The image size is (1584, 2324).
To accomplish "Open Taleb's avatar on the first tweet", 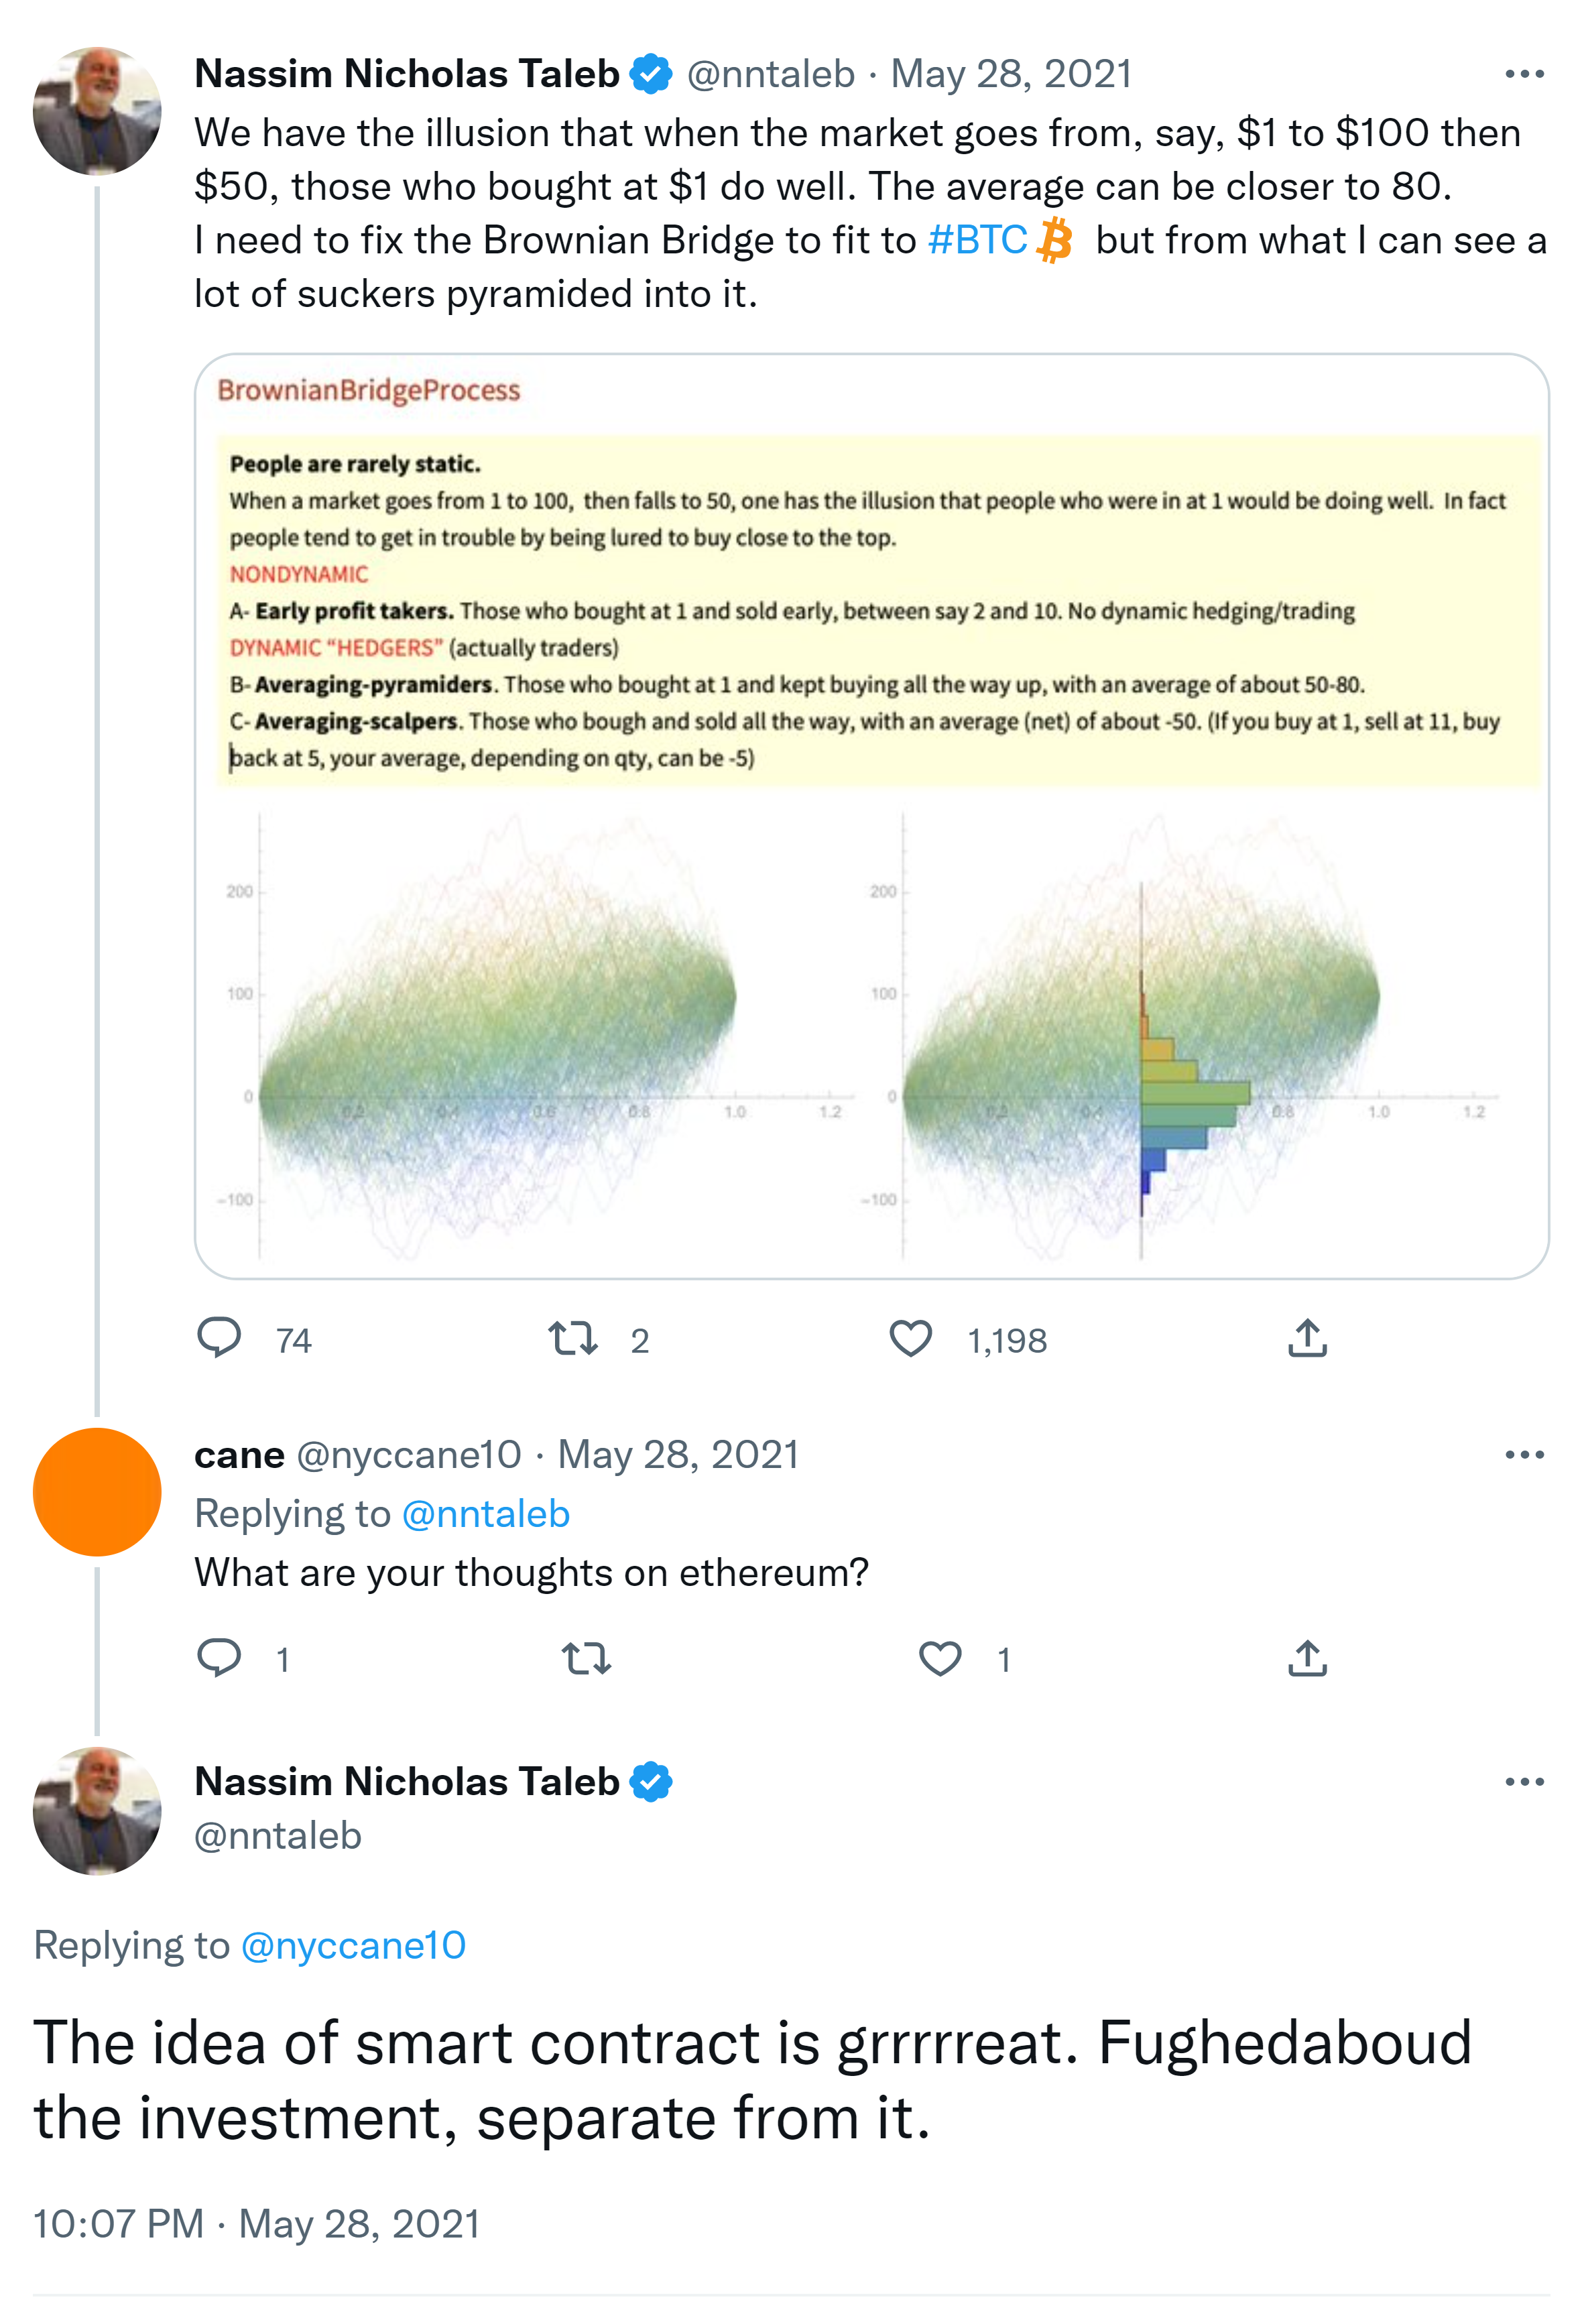I will coord(97,111).
